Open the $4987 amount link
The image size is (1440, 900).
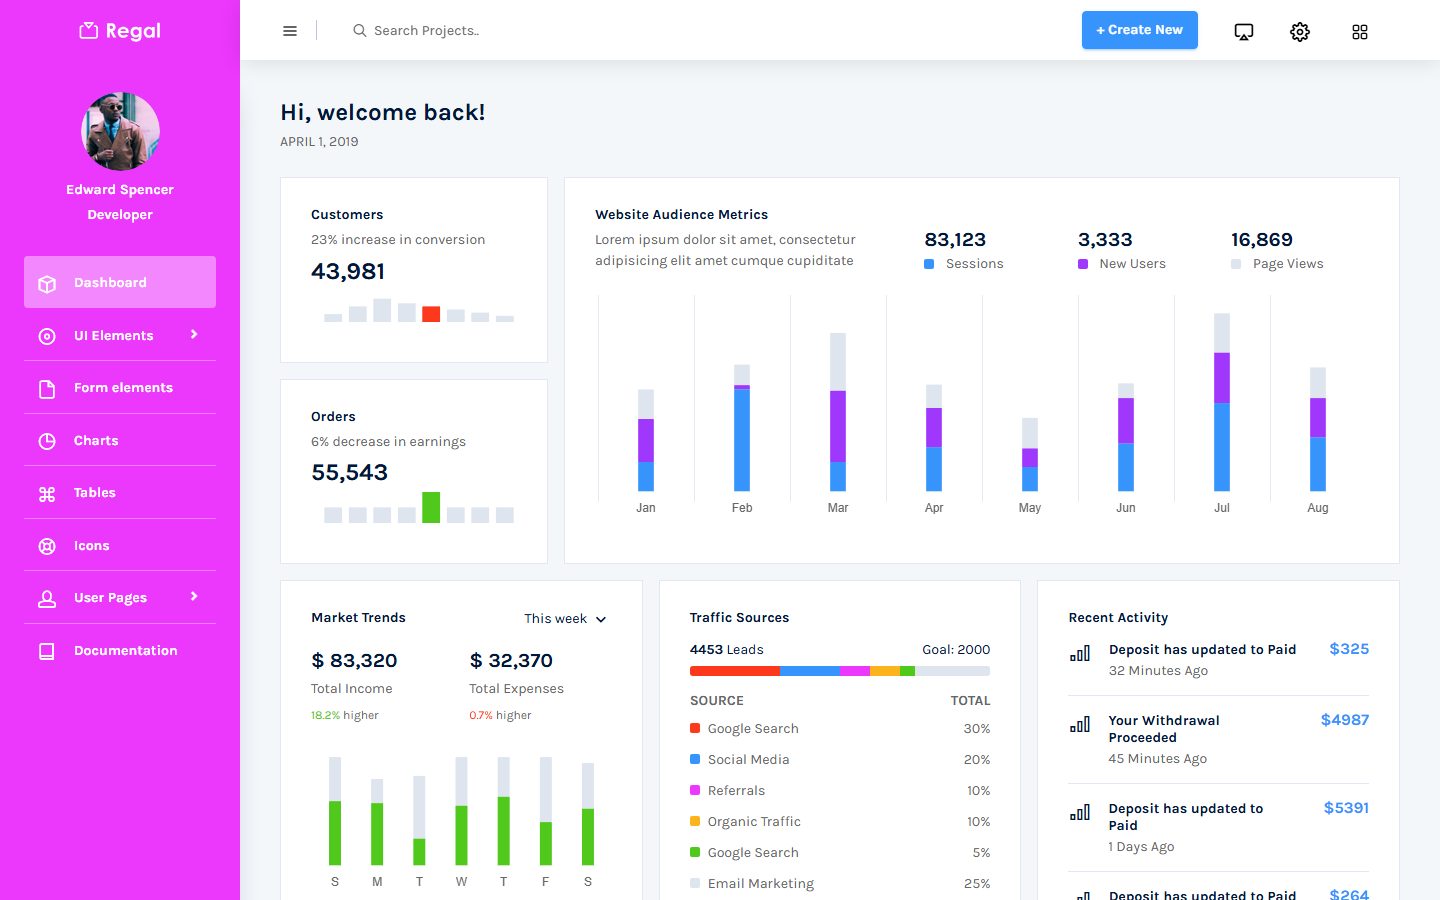[1345, 720]
